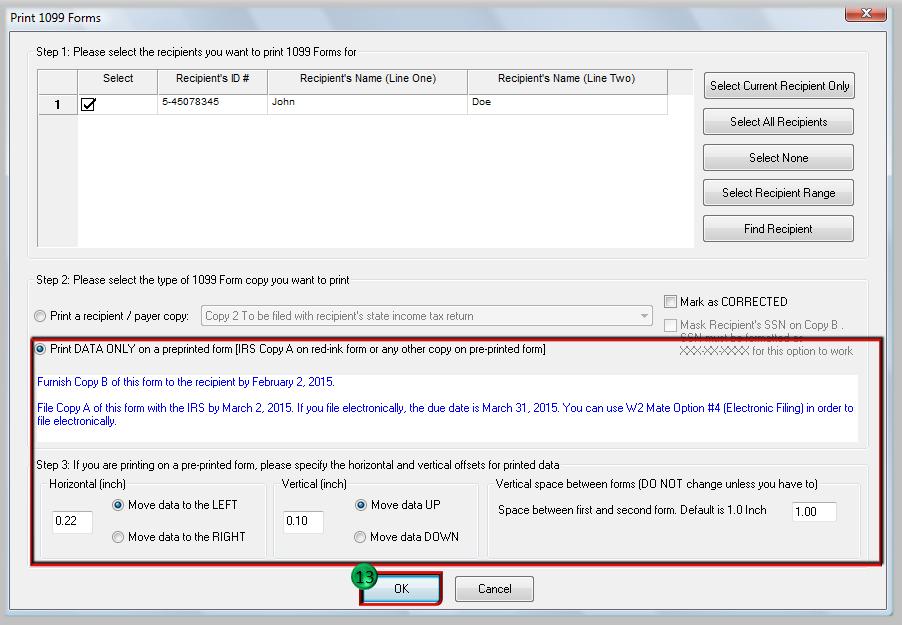Open the form copy type dropdown
The width and height of the screenshot is (902, 625).
pyautogui.click(x=427, y=316)
